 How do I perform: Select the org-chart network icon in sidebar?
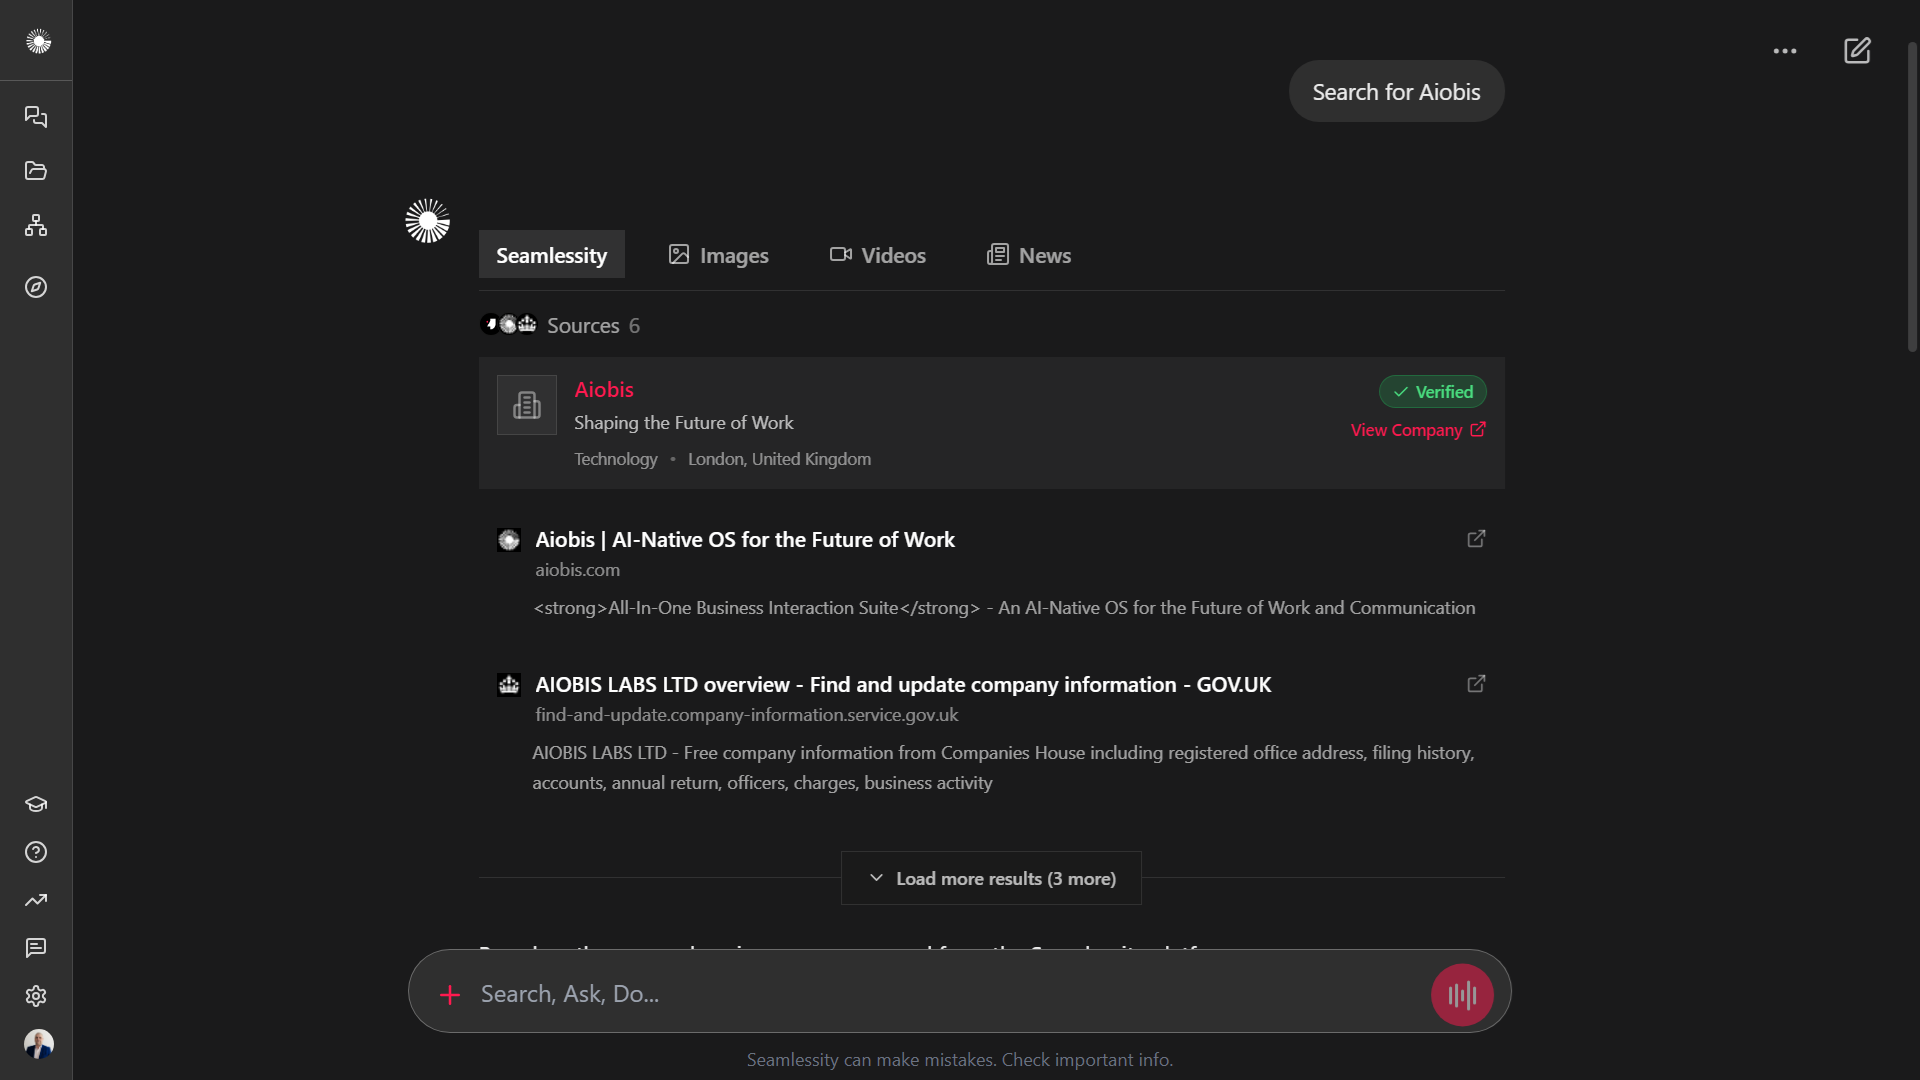[x=36, y=225]
